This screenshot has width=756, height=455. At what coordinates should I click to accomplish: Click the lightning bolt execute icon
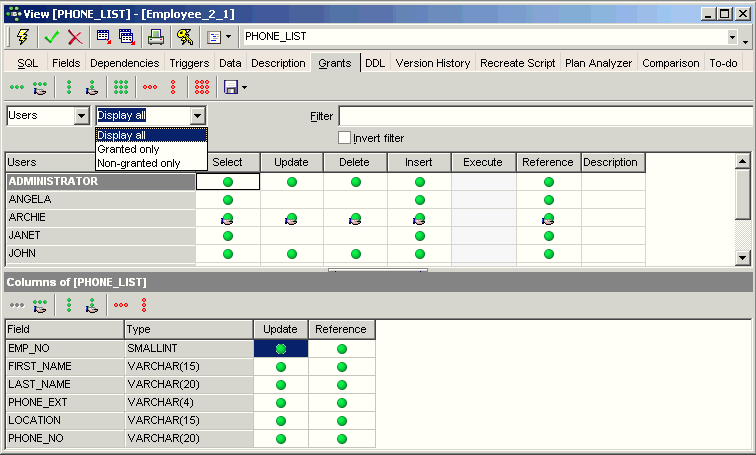pyautogui.click(x=23, y=37)
